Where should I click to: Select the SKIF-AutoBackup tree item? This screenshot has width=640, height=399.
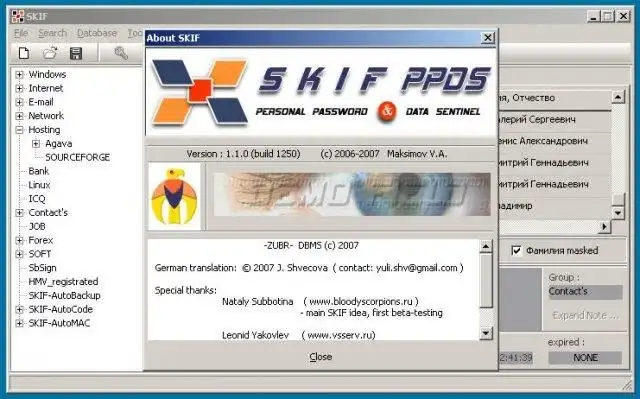pos(64,296)
